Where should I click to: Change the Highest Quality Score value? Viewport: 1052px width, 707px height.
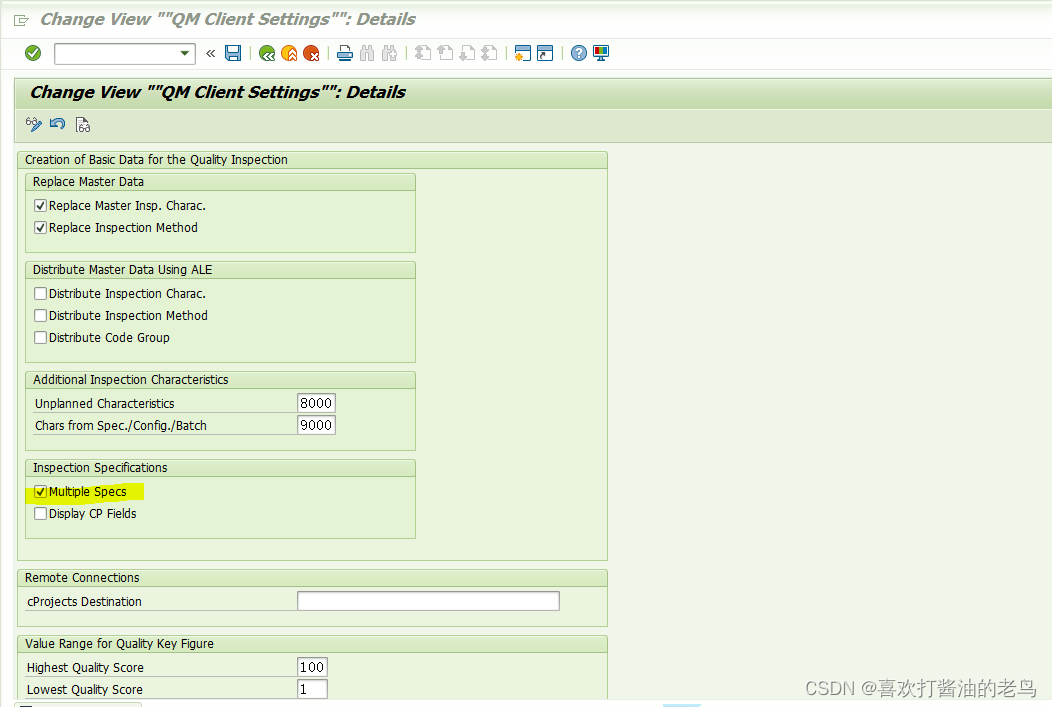point(311,667)
